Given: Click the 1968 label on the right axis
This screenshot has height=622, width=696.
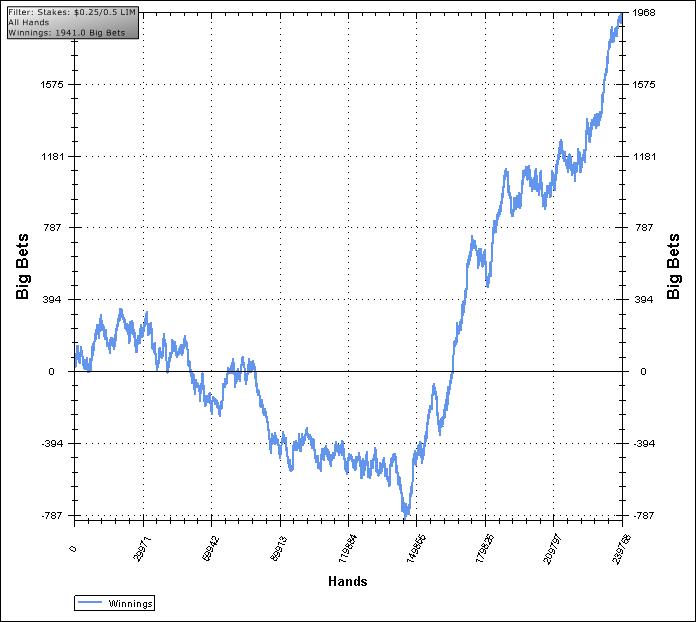Looking at the screenshot, I should [x=644, y=12].
